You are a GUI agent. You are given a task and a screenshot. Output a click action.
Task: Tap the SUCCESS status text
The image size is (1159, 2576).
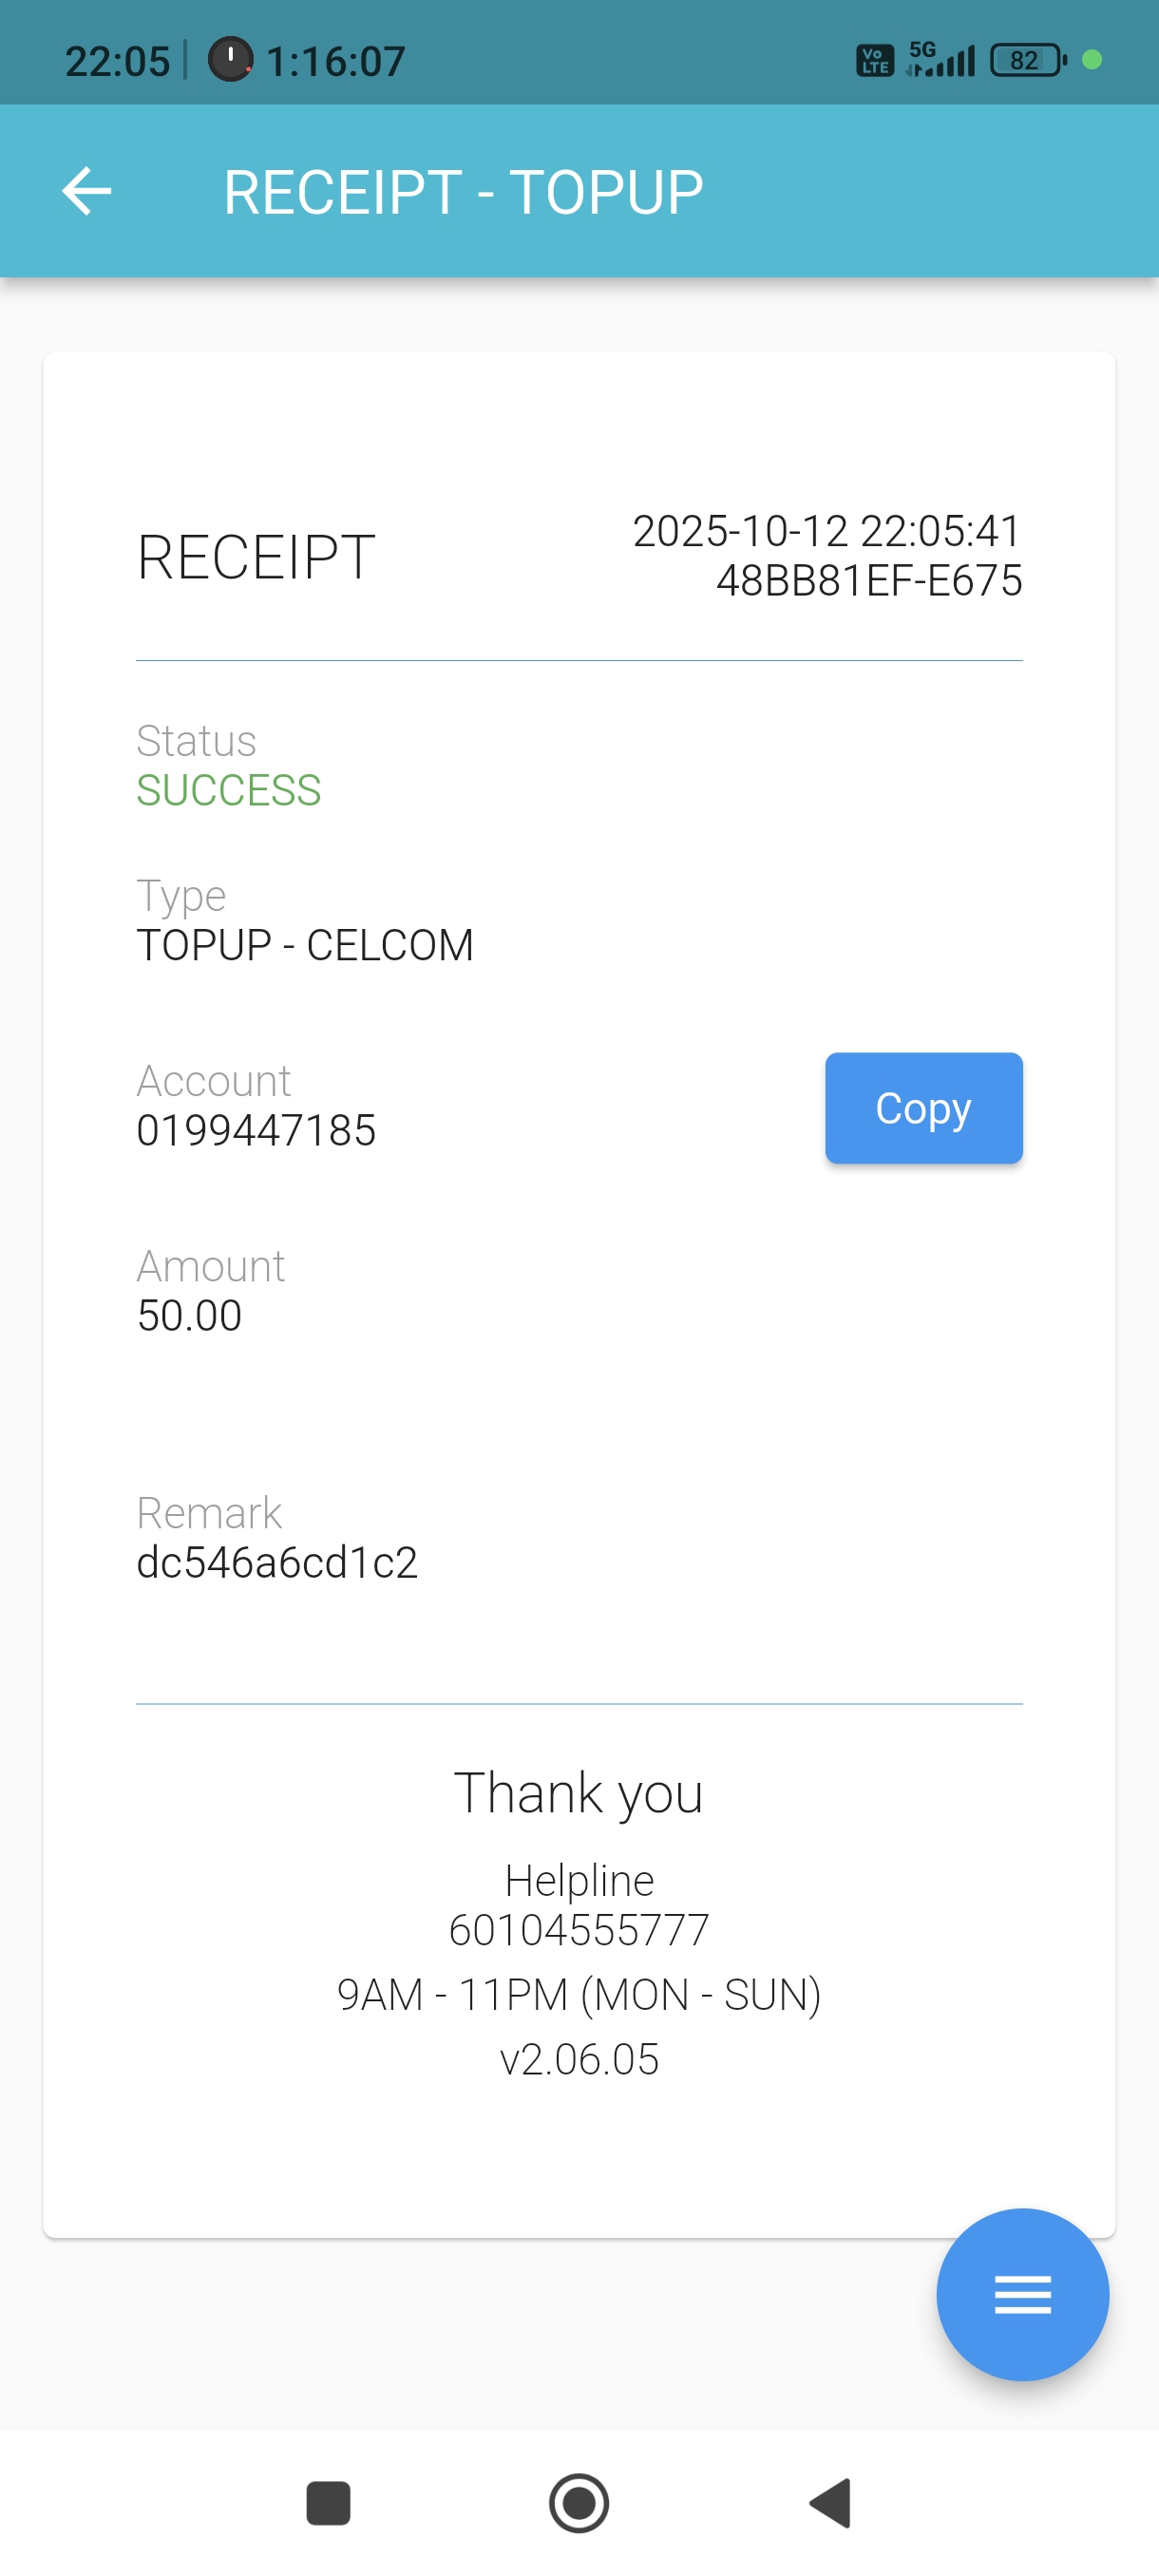pos(228,790)
